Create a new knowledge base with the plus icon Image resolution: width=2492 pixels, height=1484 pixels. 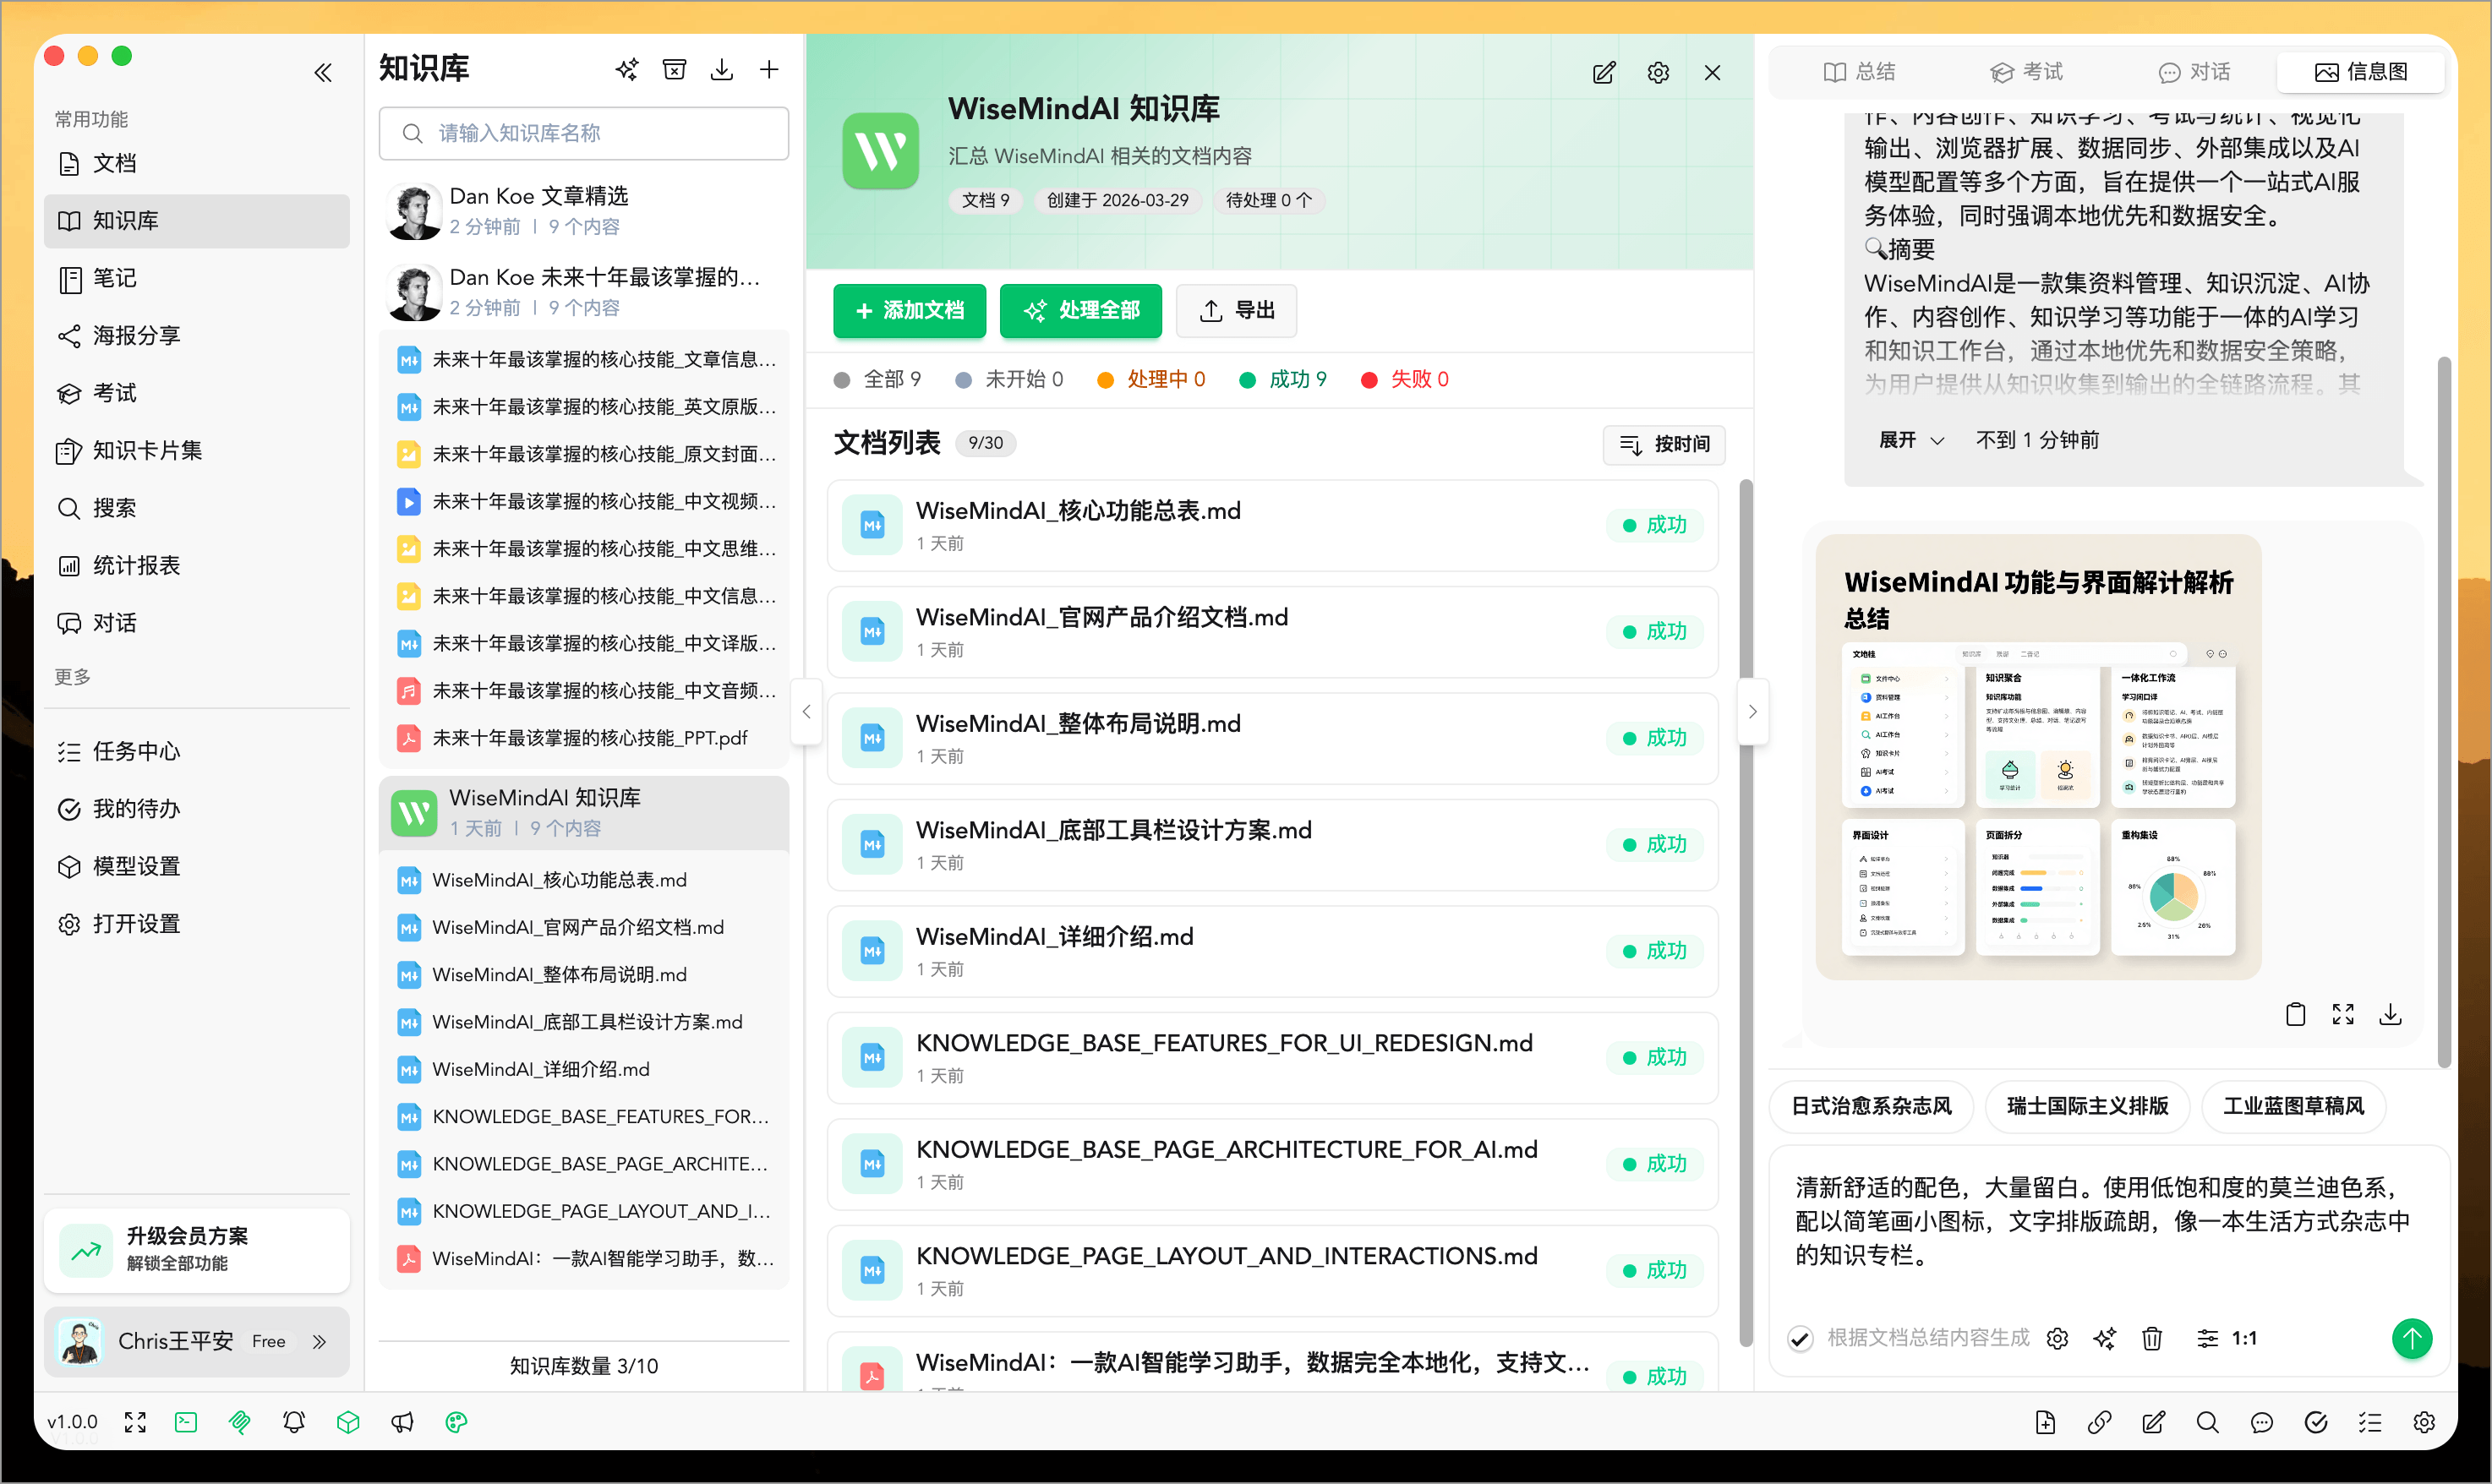point(770,69)
